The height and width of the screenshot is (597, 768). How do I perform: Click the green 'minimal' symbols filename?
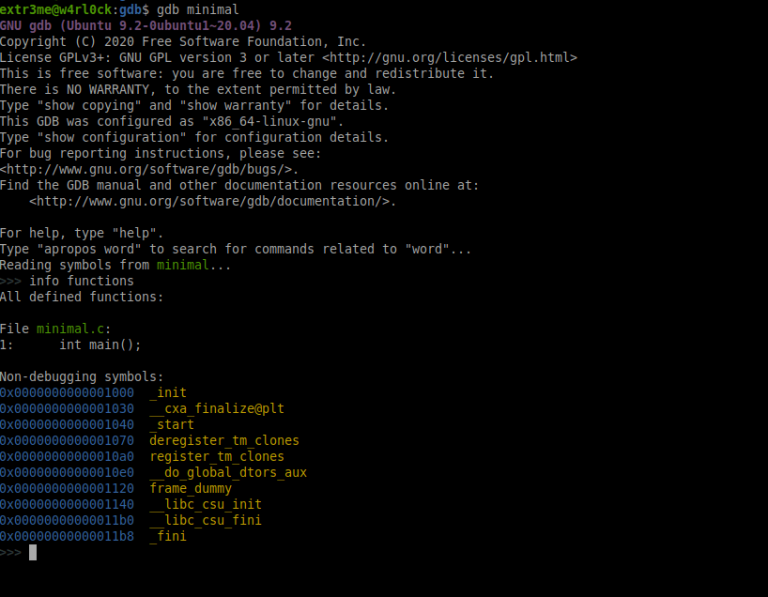point(183,265)
